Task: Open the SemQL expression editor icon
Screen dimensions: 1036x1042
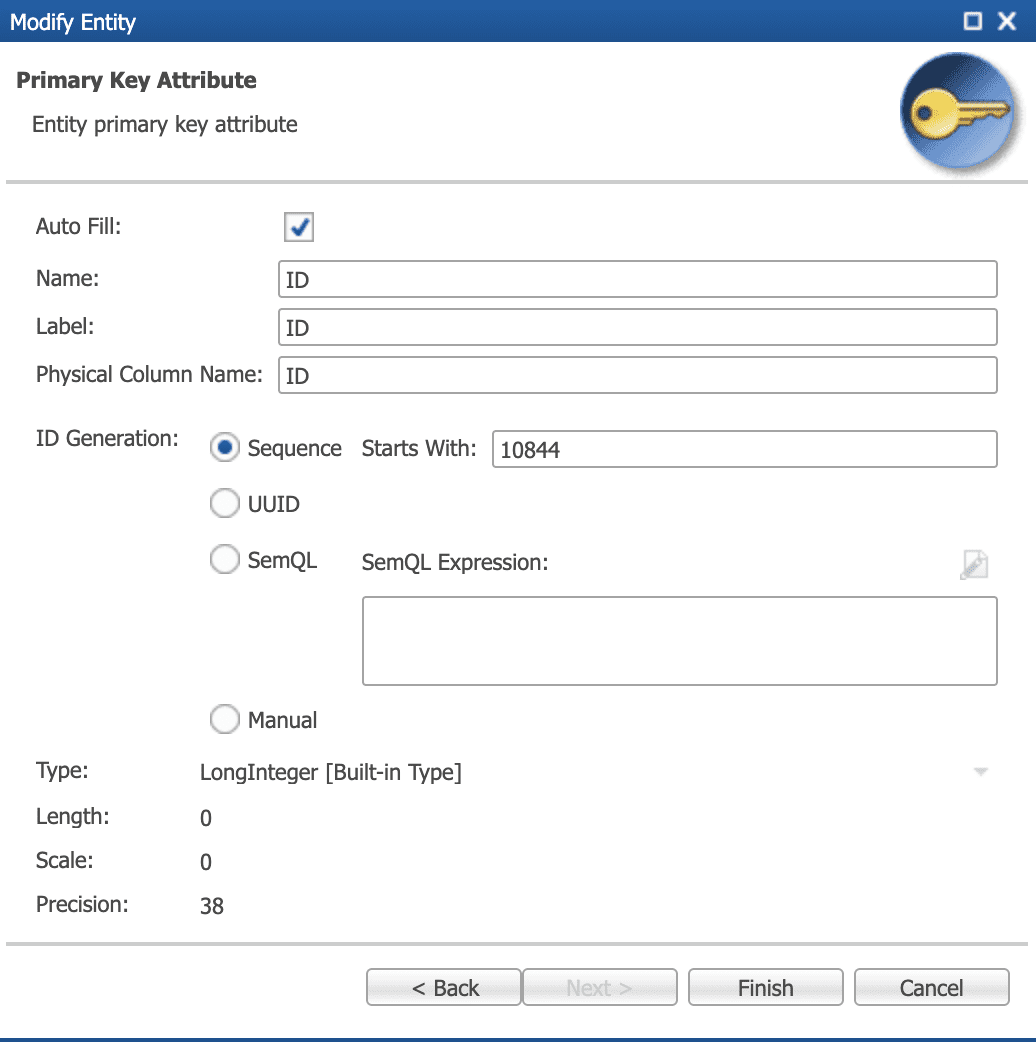Action: tap(973, 564)
